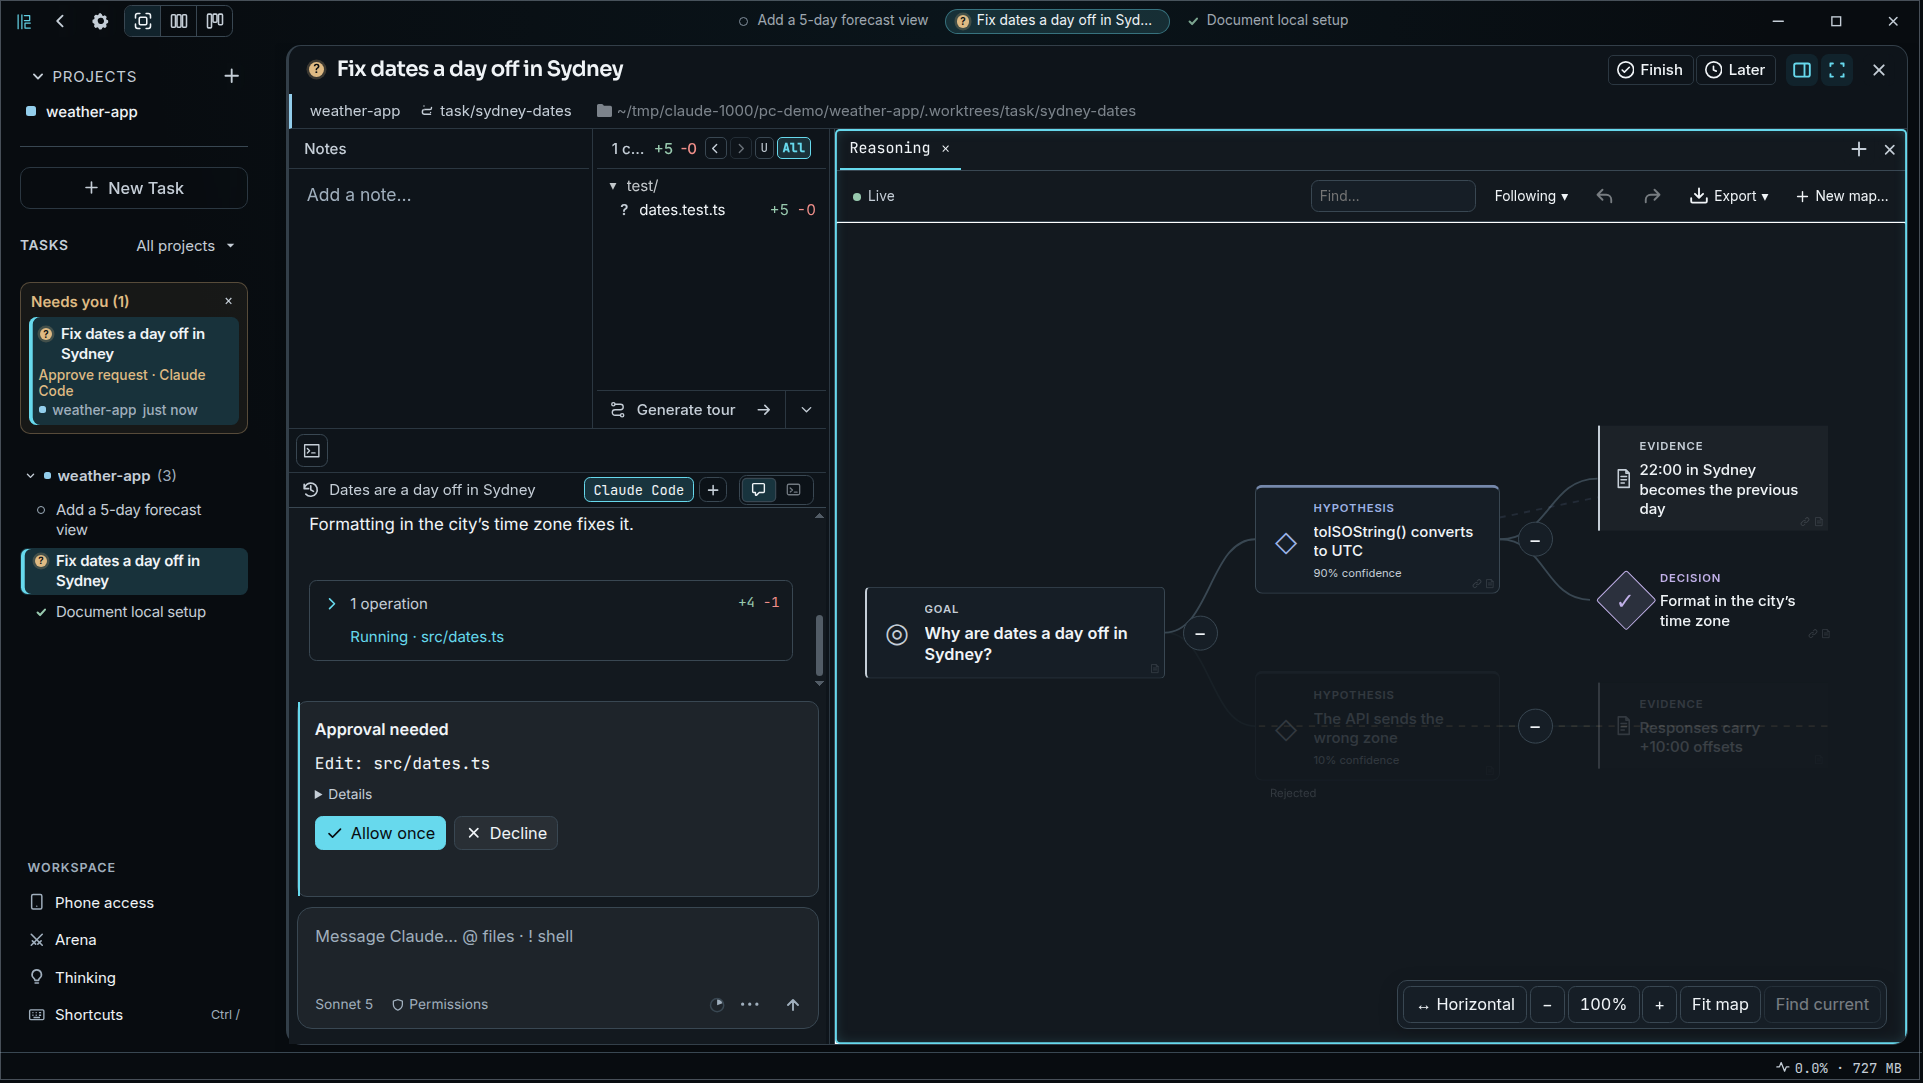The width and height of the screenshot is (1923, 1083).
Task: Select the Claude Code session tab
Action: click(x=639, y=490)
